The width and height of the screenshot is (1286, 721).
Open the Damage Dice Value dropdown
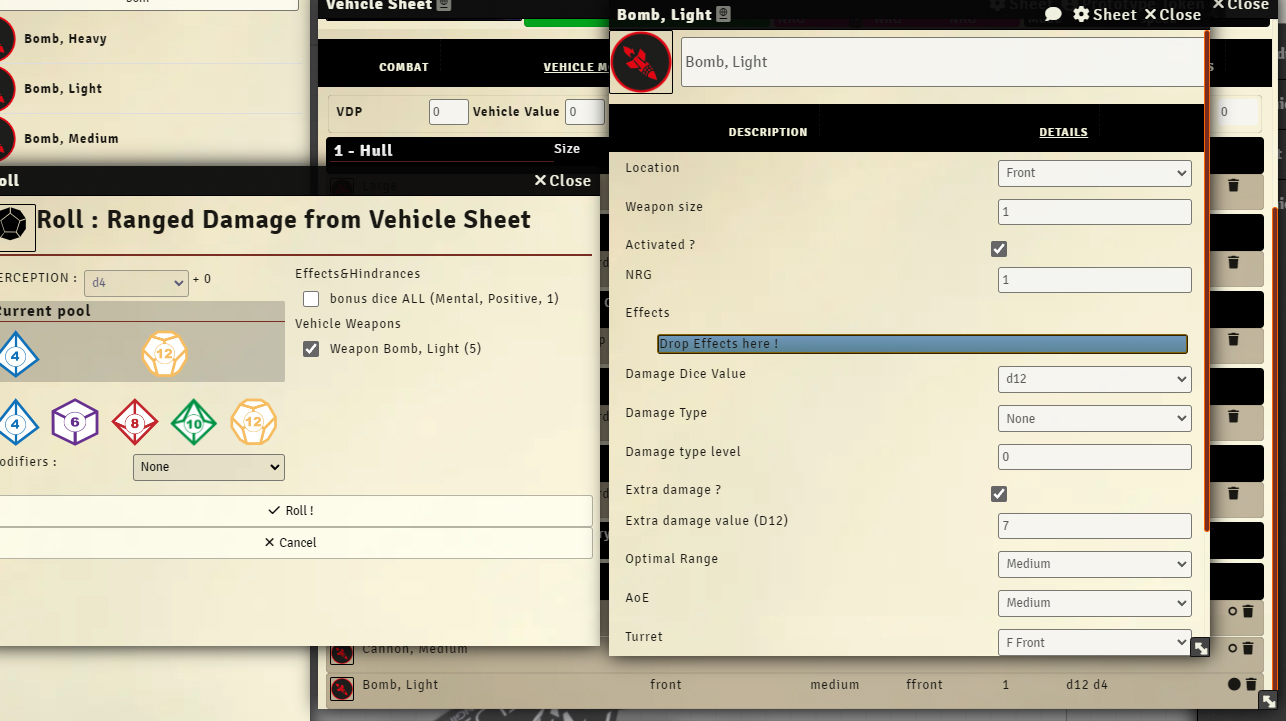pyautogui.click(x=1094, y=380)
